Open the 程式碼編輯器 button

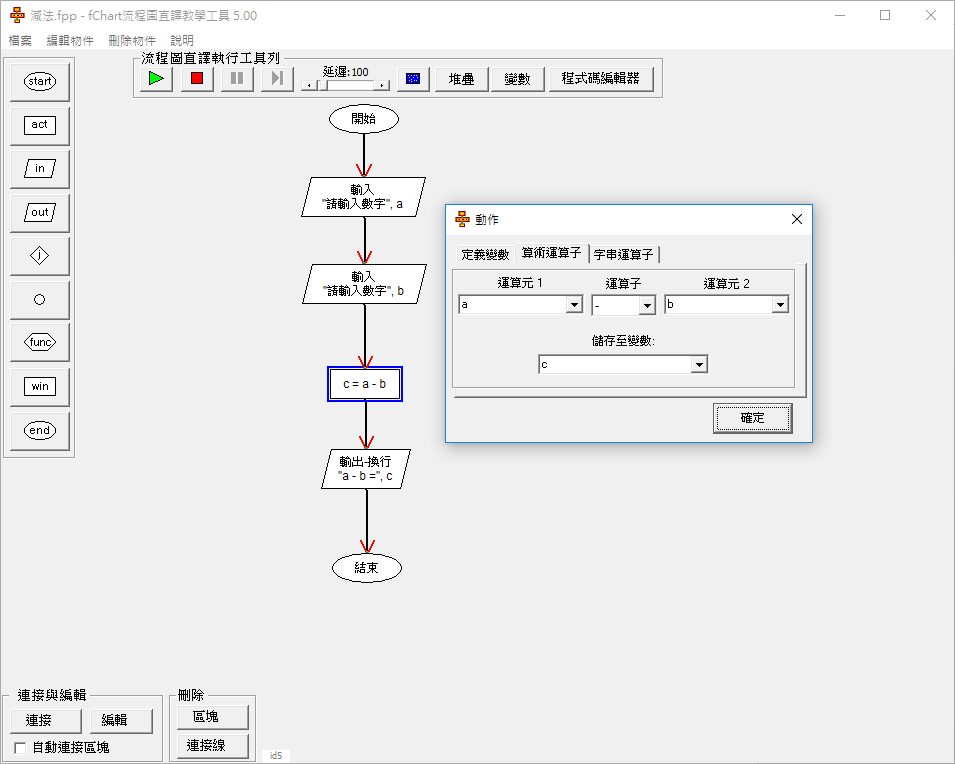[600, 79]
